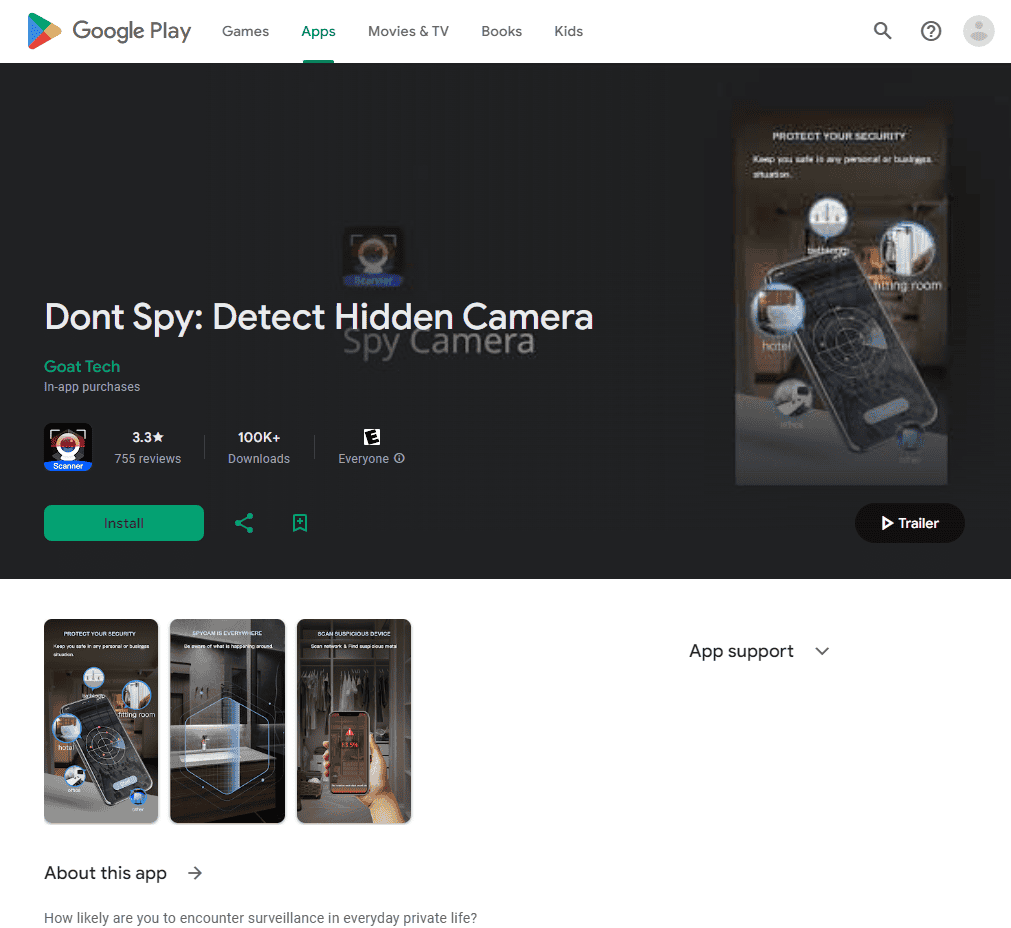Play the Trailer video

pyautogui.click(x=910, y=523)
